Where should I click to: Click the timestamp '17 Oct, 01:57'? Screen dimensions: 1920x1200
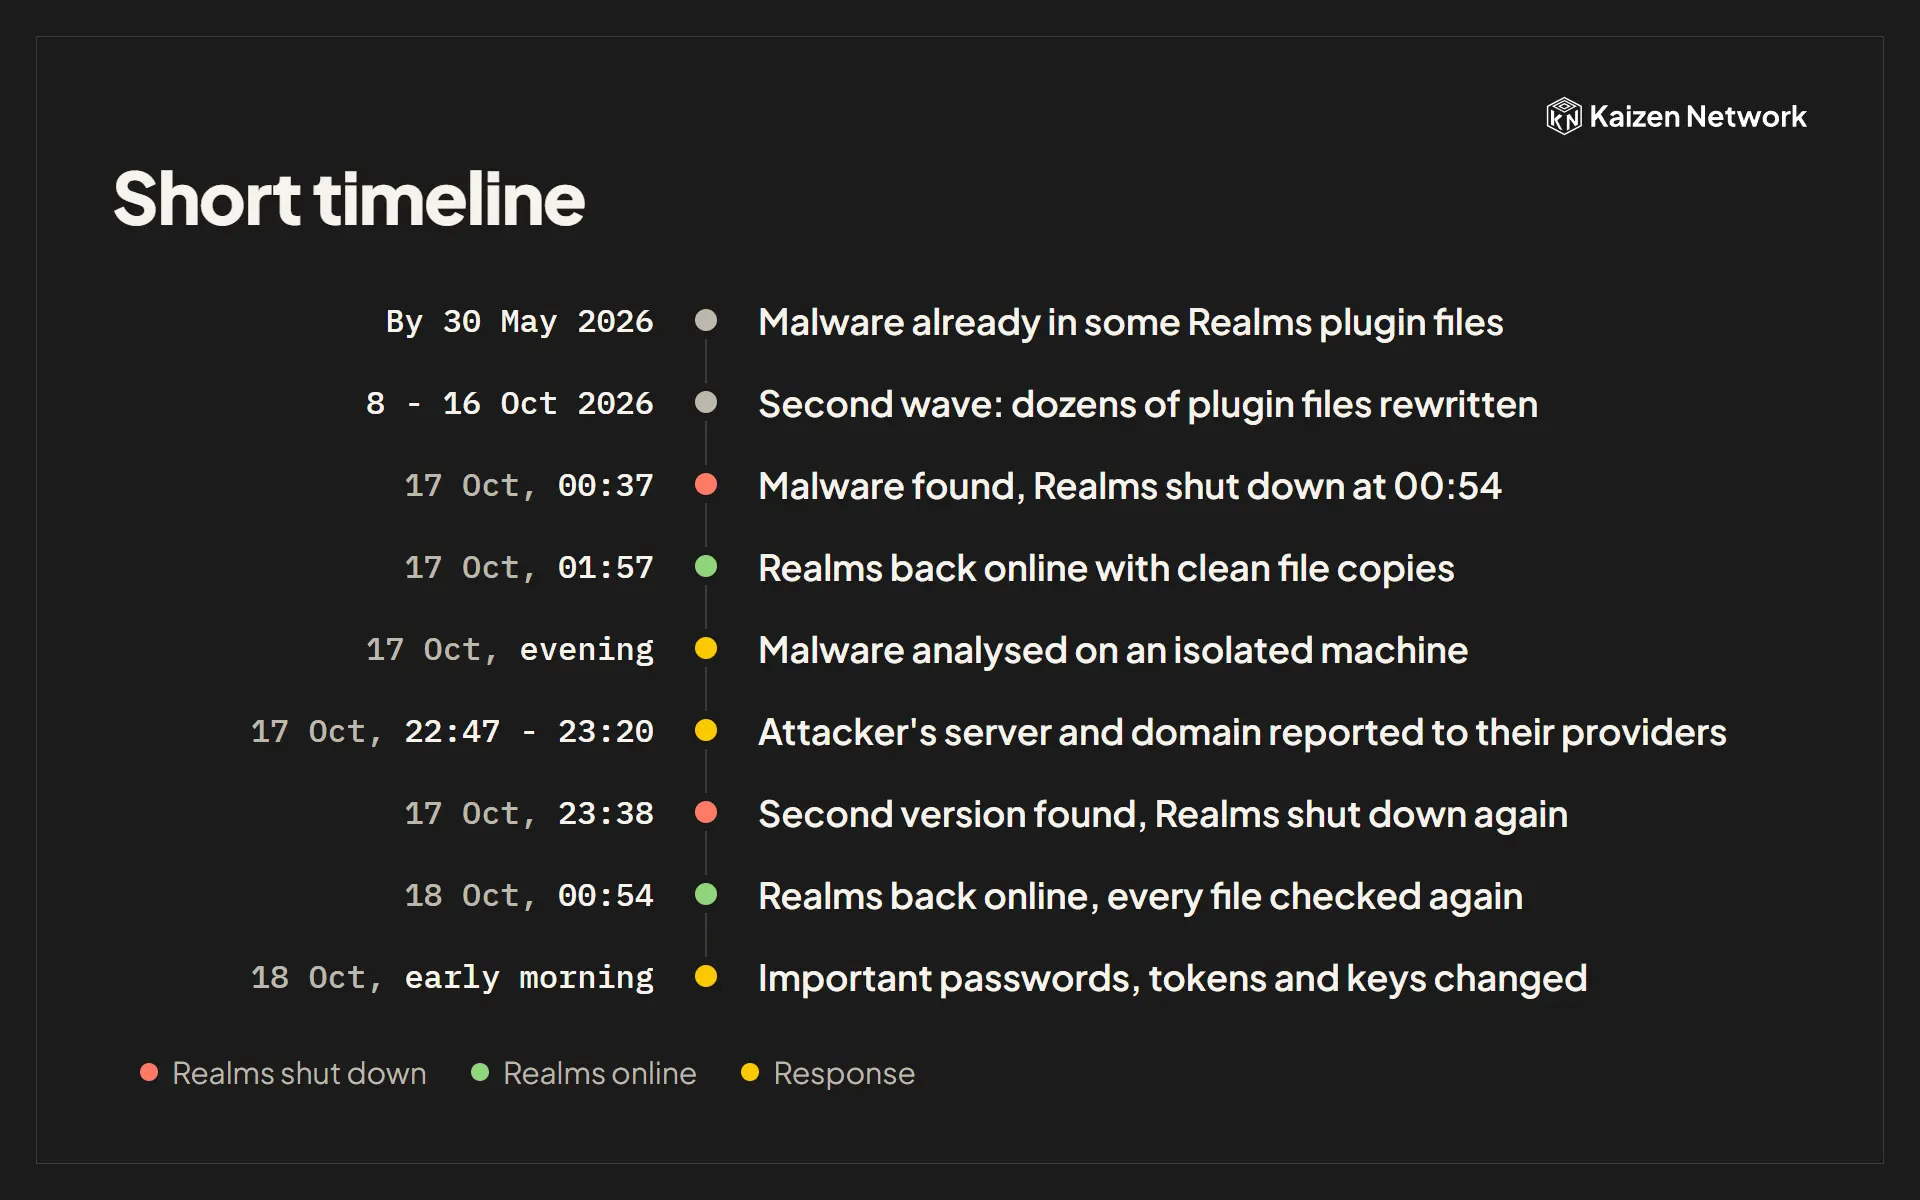(529, 568)
